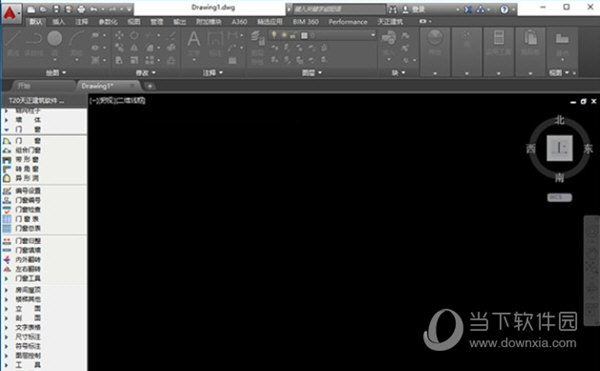Select the Rotate tool in the Modify panel

click(134, 35)
